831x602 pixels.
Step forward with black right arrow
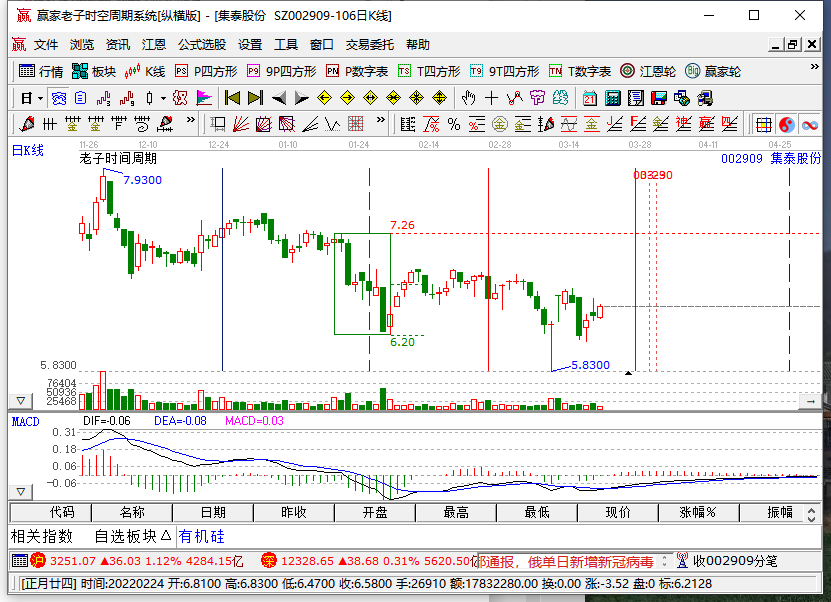[x=302, y=98]
